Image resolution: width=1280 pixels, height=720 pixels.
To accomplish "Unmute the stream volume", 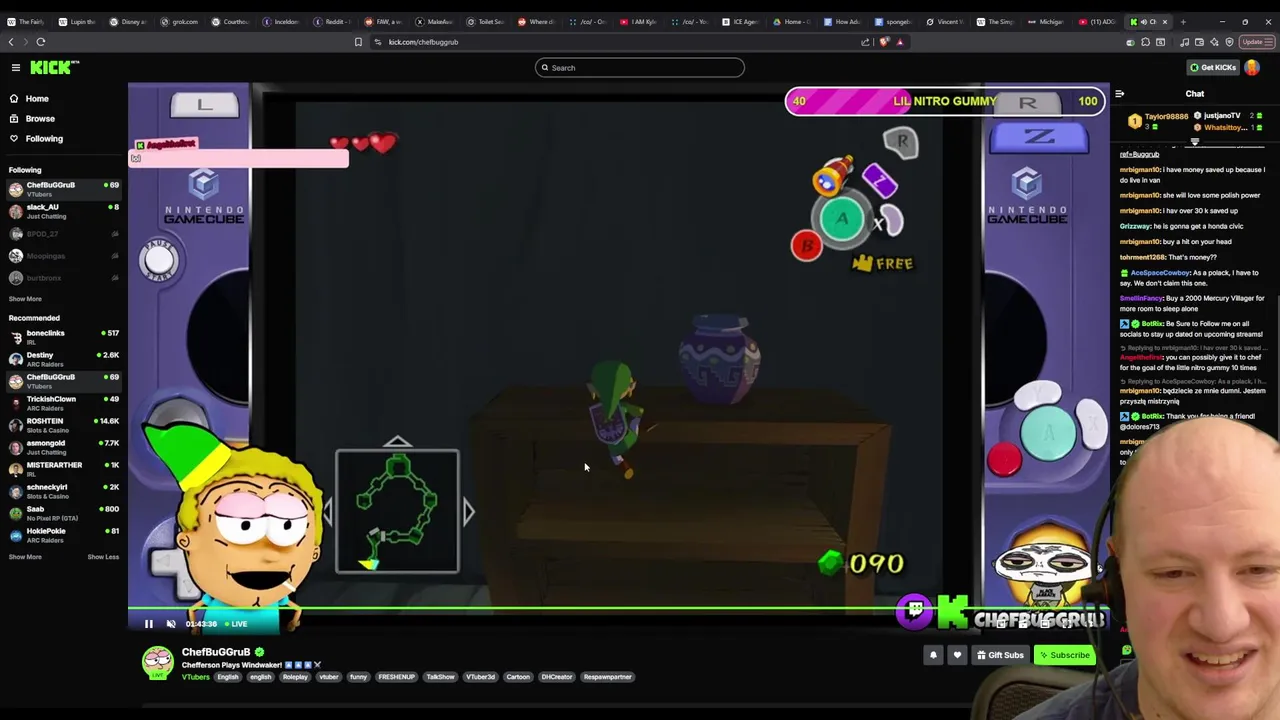I will [171, 624].
